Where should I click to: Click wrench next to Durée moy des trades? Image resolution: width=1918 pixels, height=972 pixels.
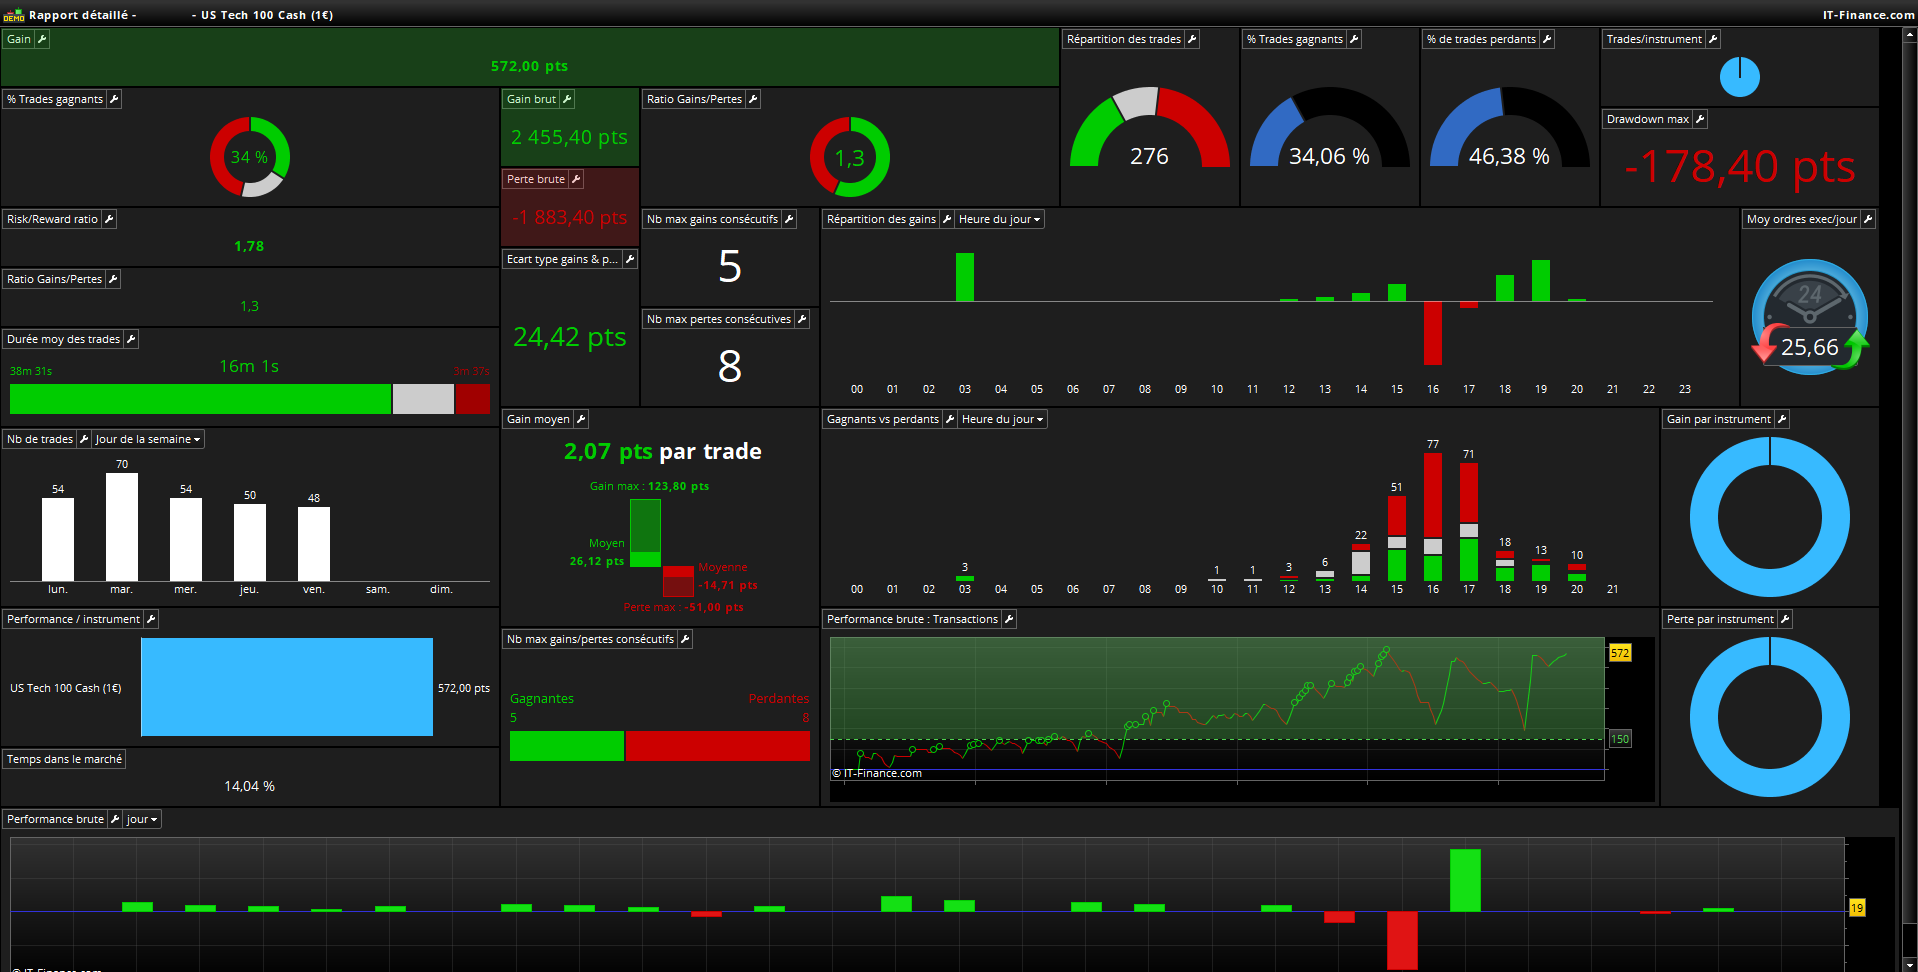(x=131, y=339)
